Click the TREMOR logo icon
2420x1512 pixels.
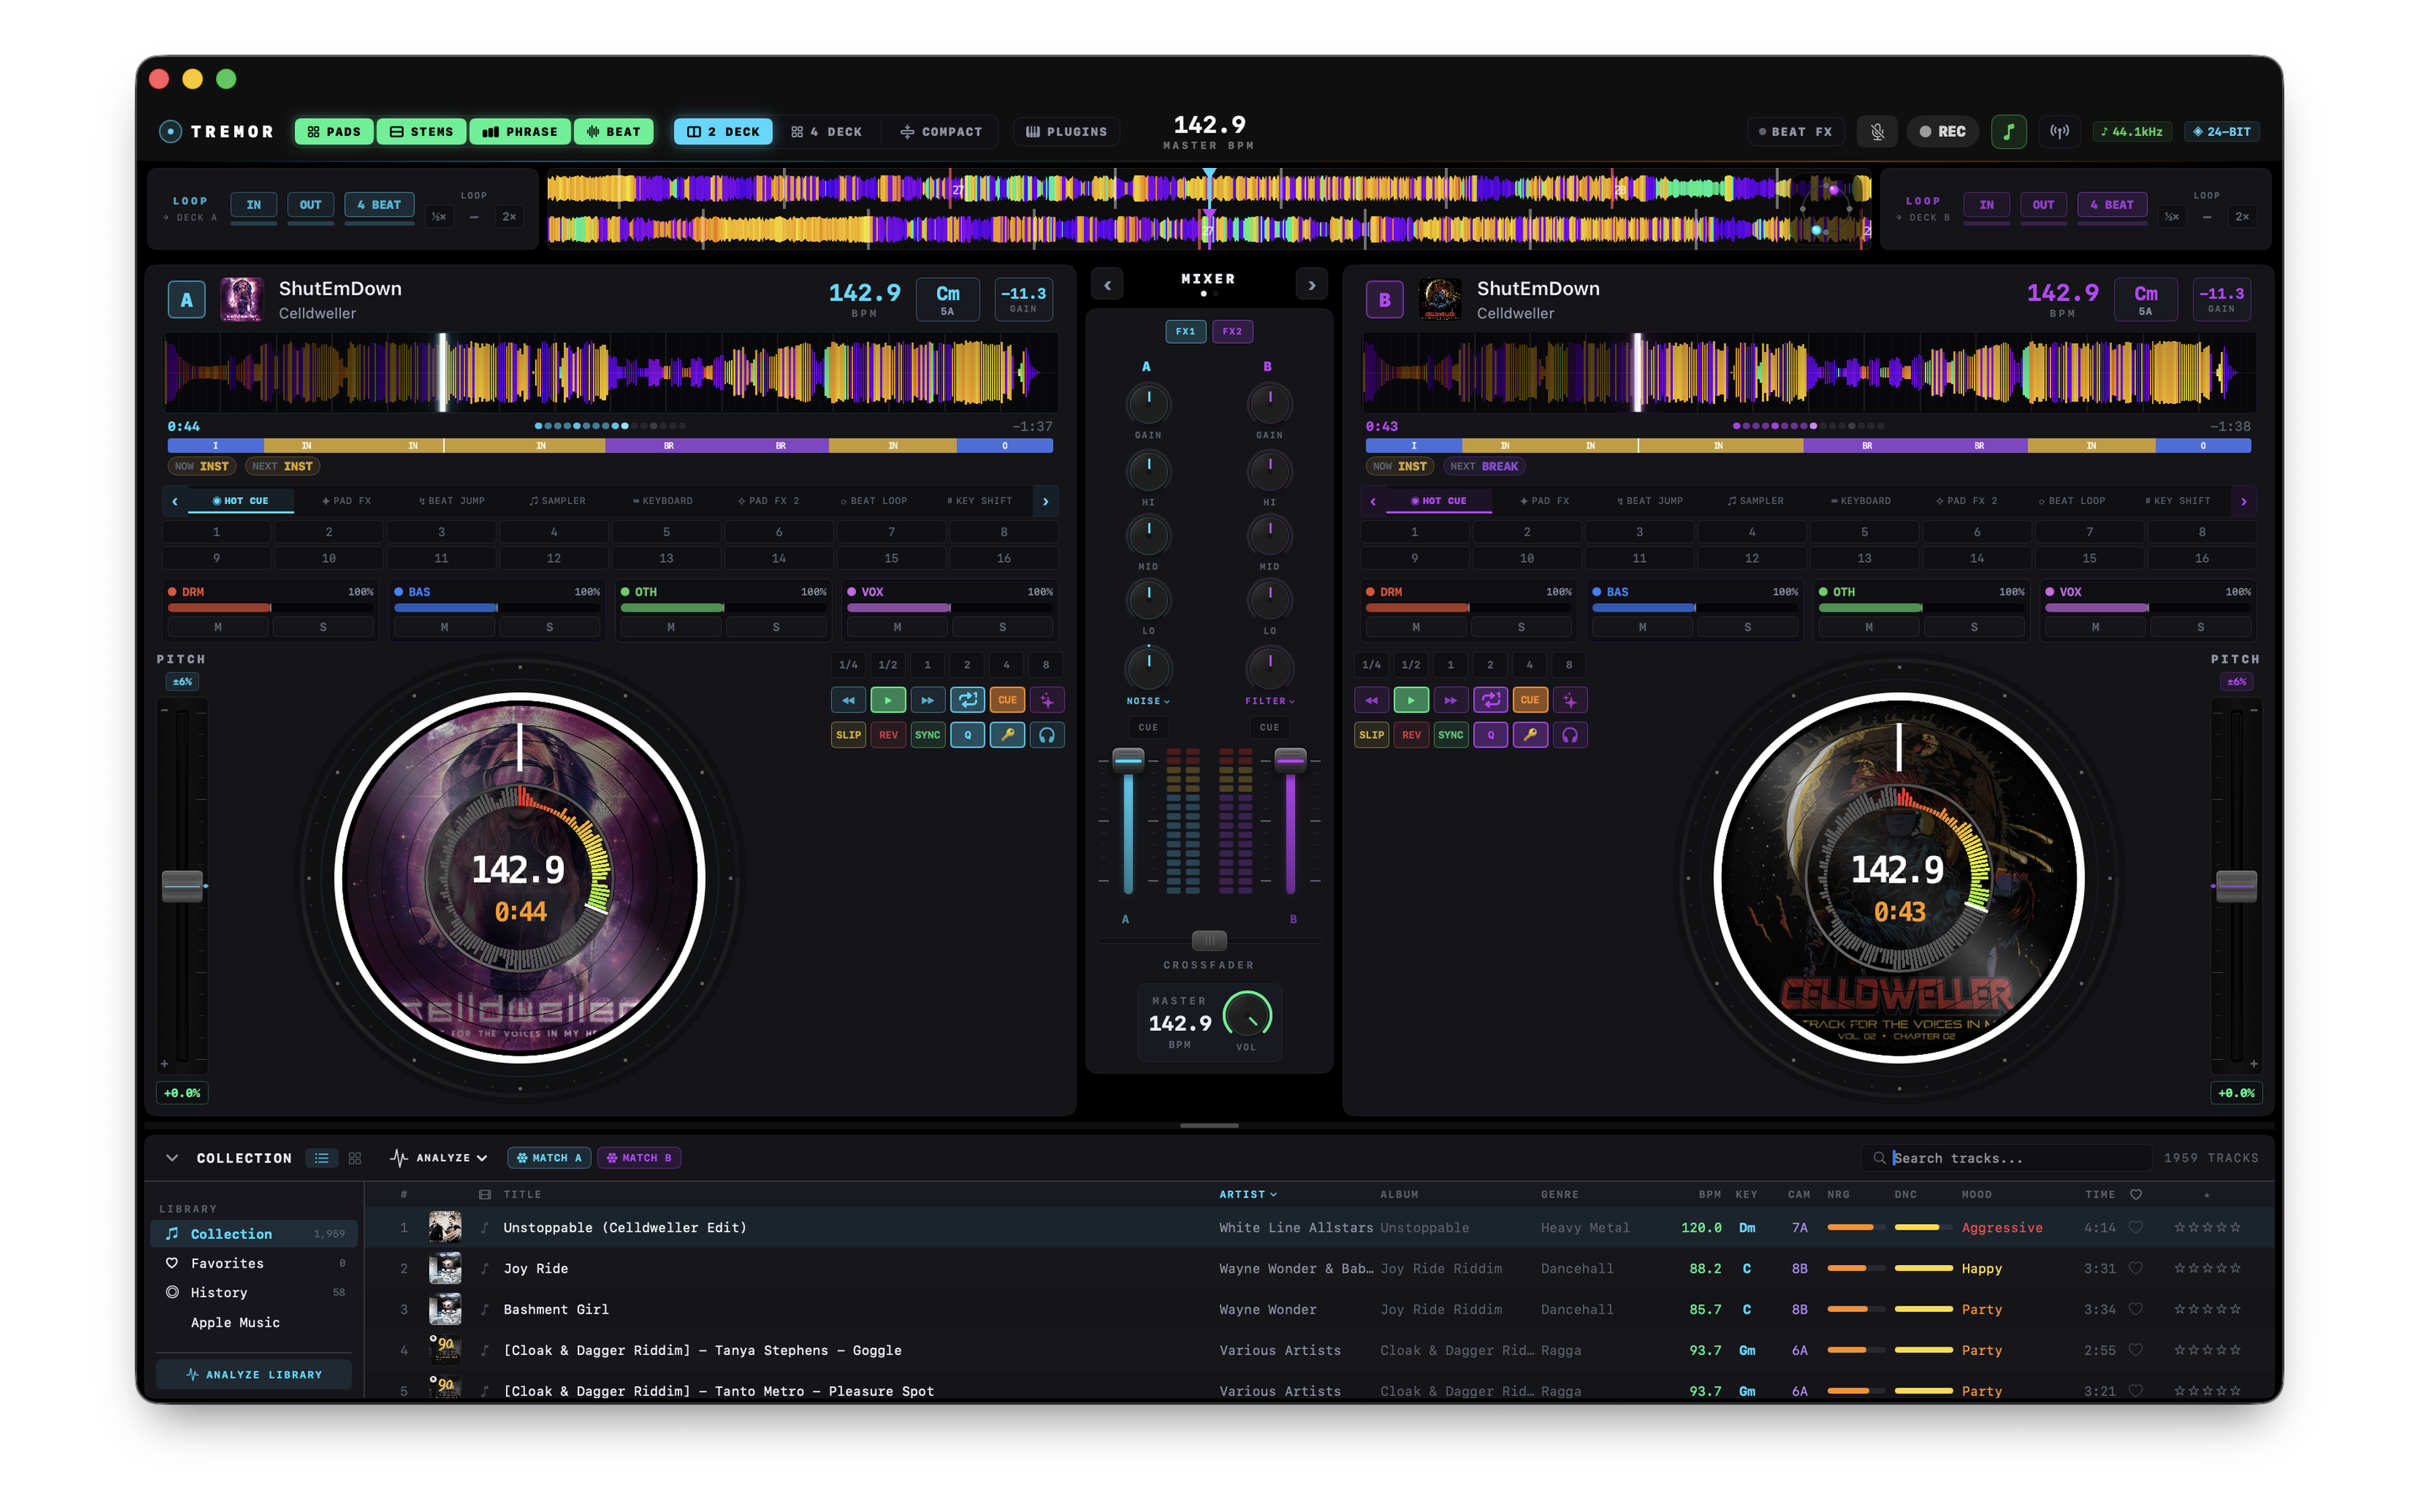point(170,131)
